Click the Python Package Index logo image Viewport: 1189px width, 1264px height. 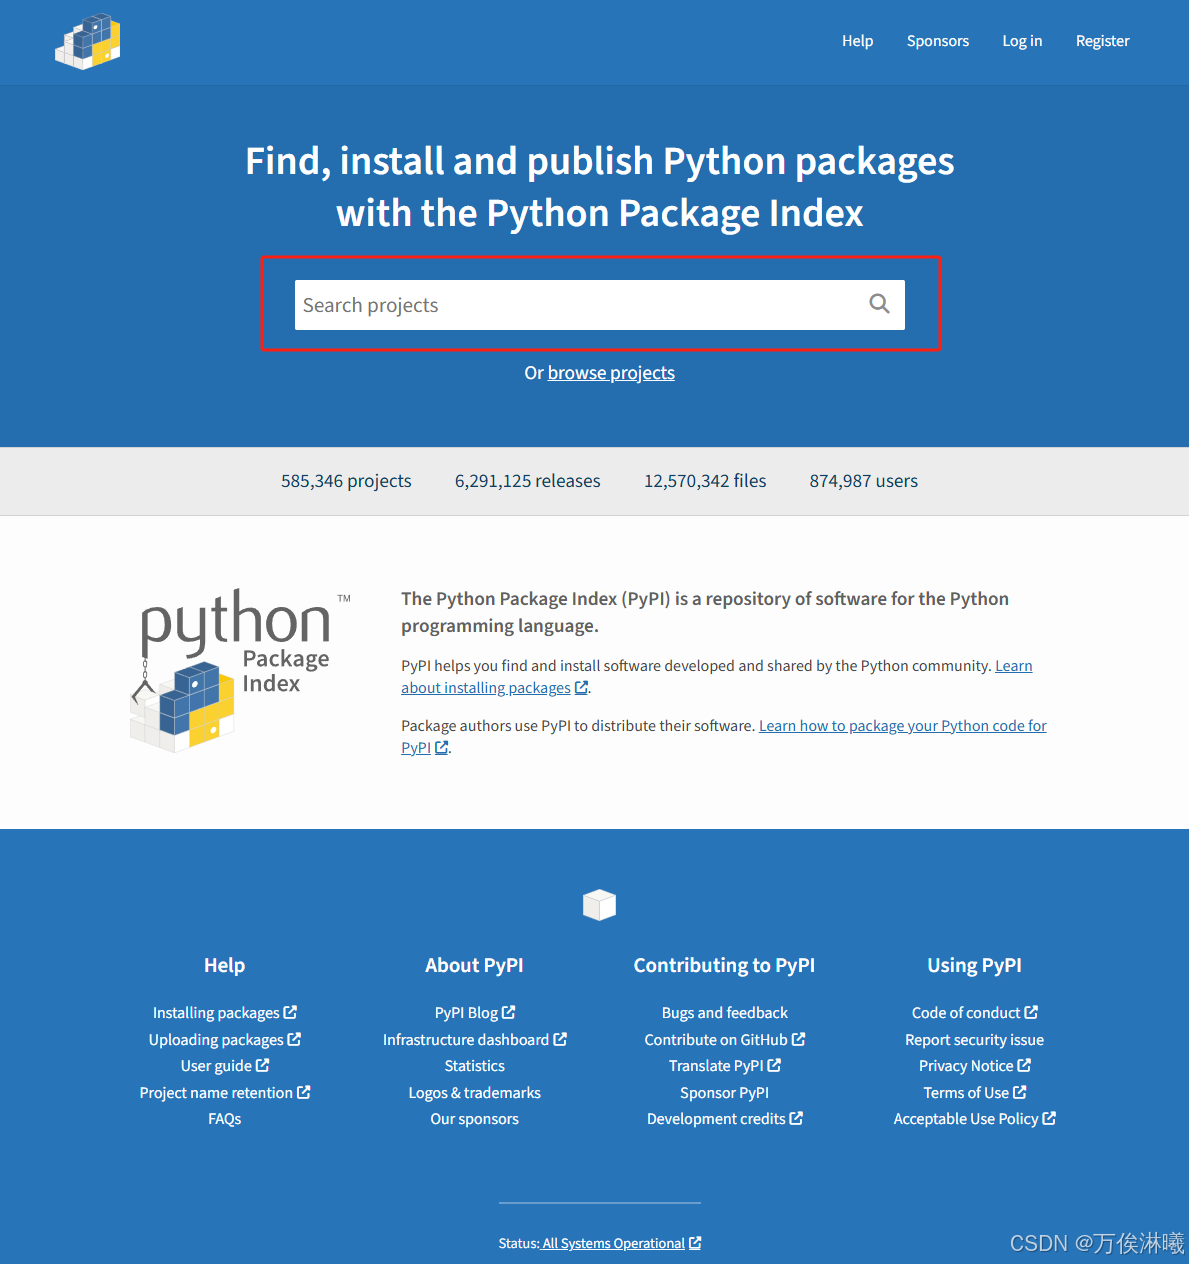pos(241,669)
